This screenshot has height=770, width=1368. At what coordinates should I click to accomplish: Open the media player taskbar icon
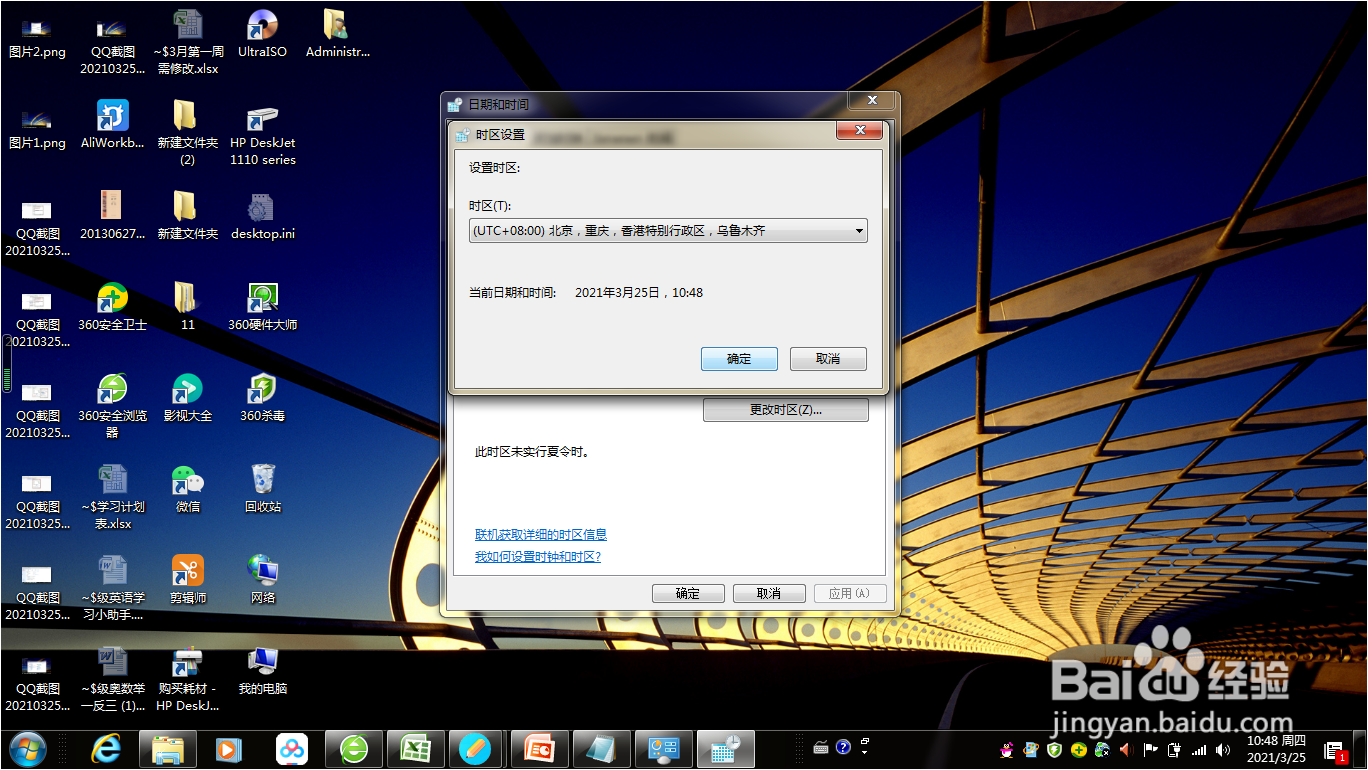[x=229, y=749]
